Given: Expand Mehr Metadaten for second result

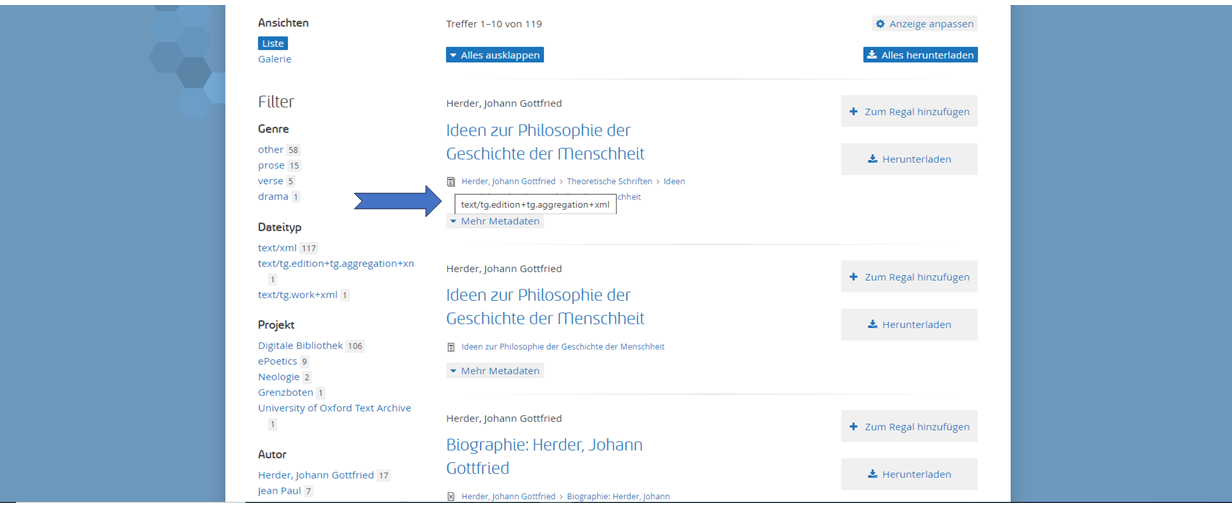Looking at the screenshot, I should (495, 371).
